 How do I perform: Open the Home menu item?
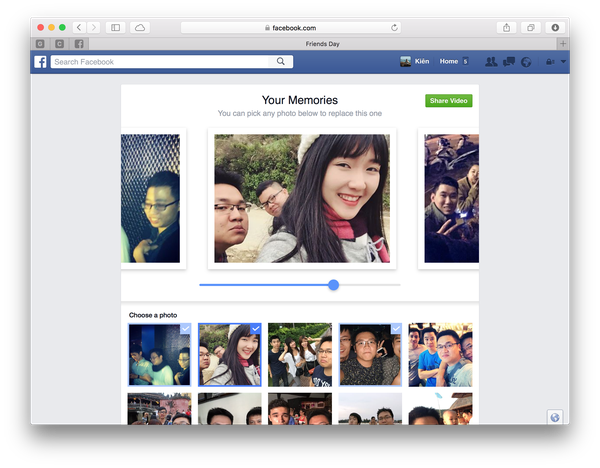448,61
